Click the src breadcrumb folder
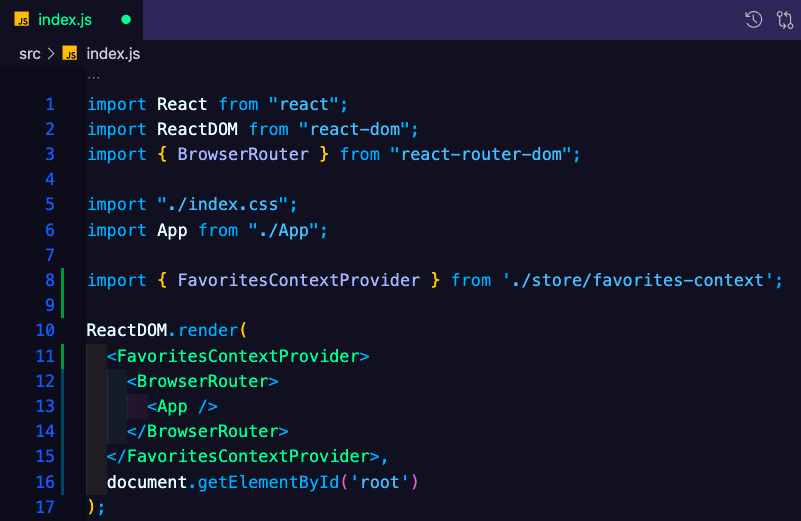Image resolution: width=801 pixels, height=521 pixels. [30, 54]
